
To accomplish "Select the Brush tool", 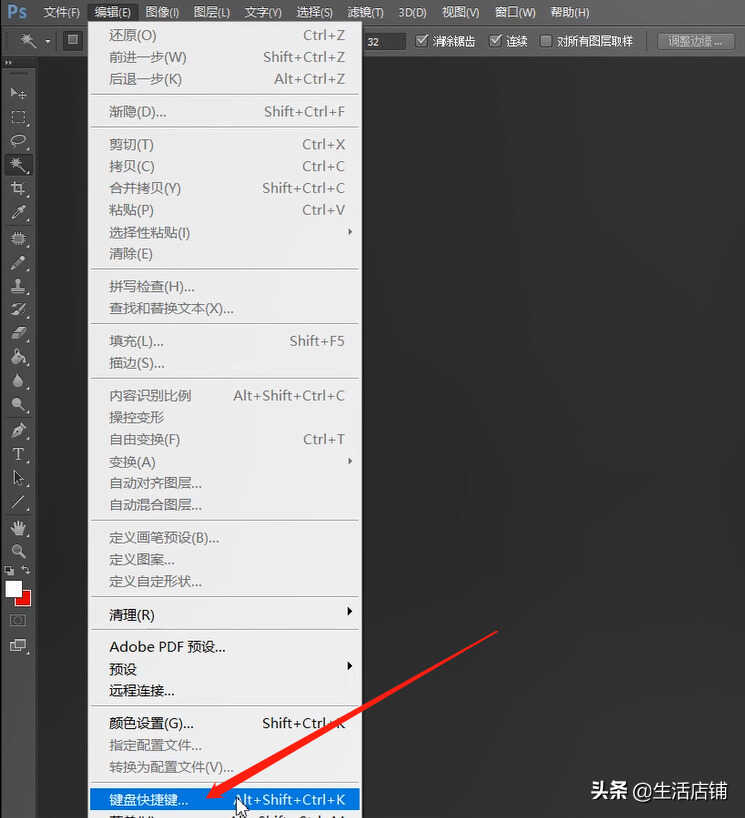I will tap(18, 263).
